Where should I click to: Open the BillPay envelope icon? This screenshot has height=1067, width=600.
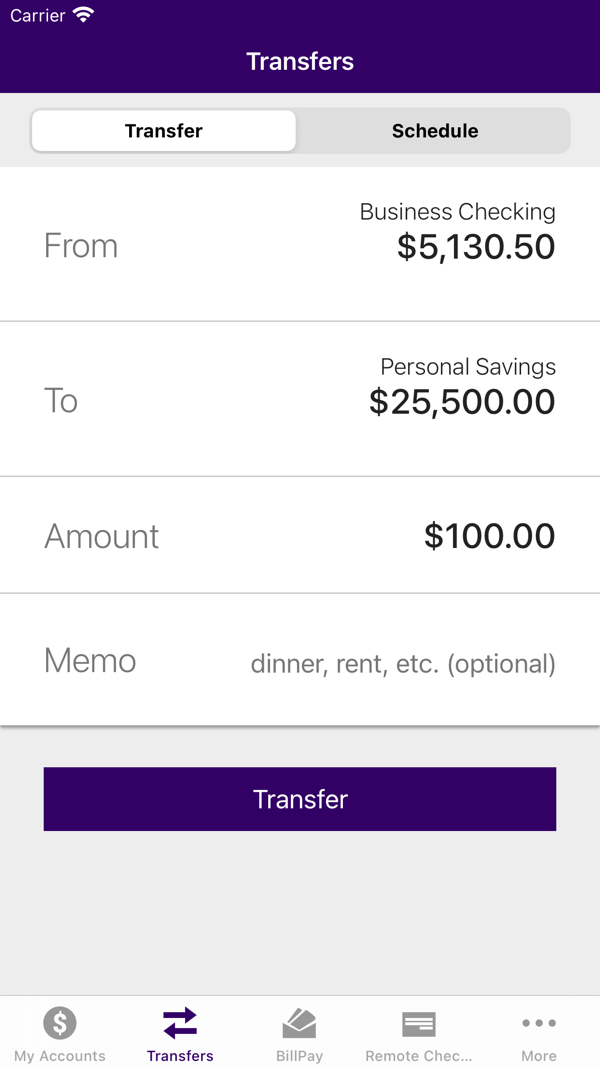299,1023
